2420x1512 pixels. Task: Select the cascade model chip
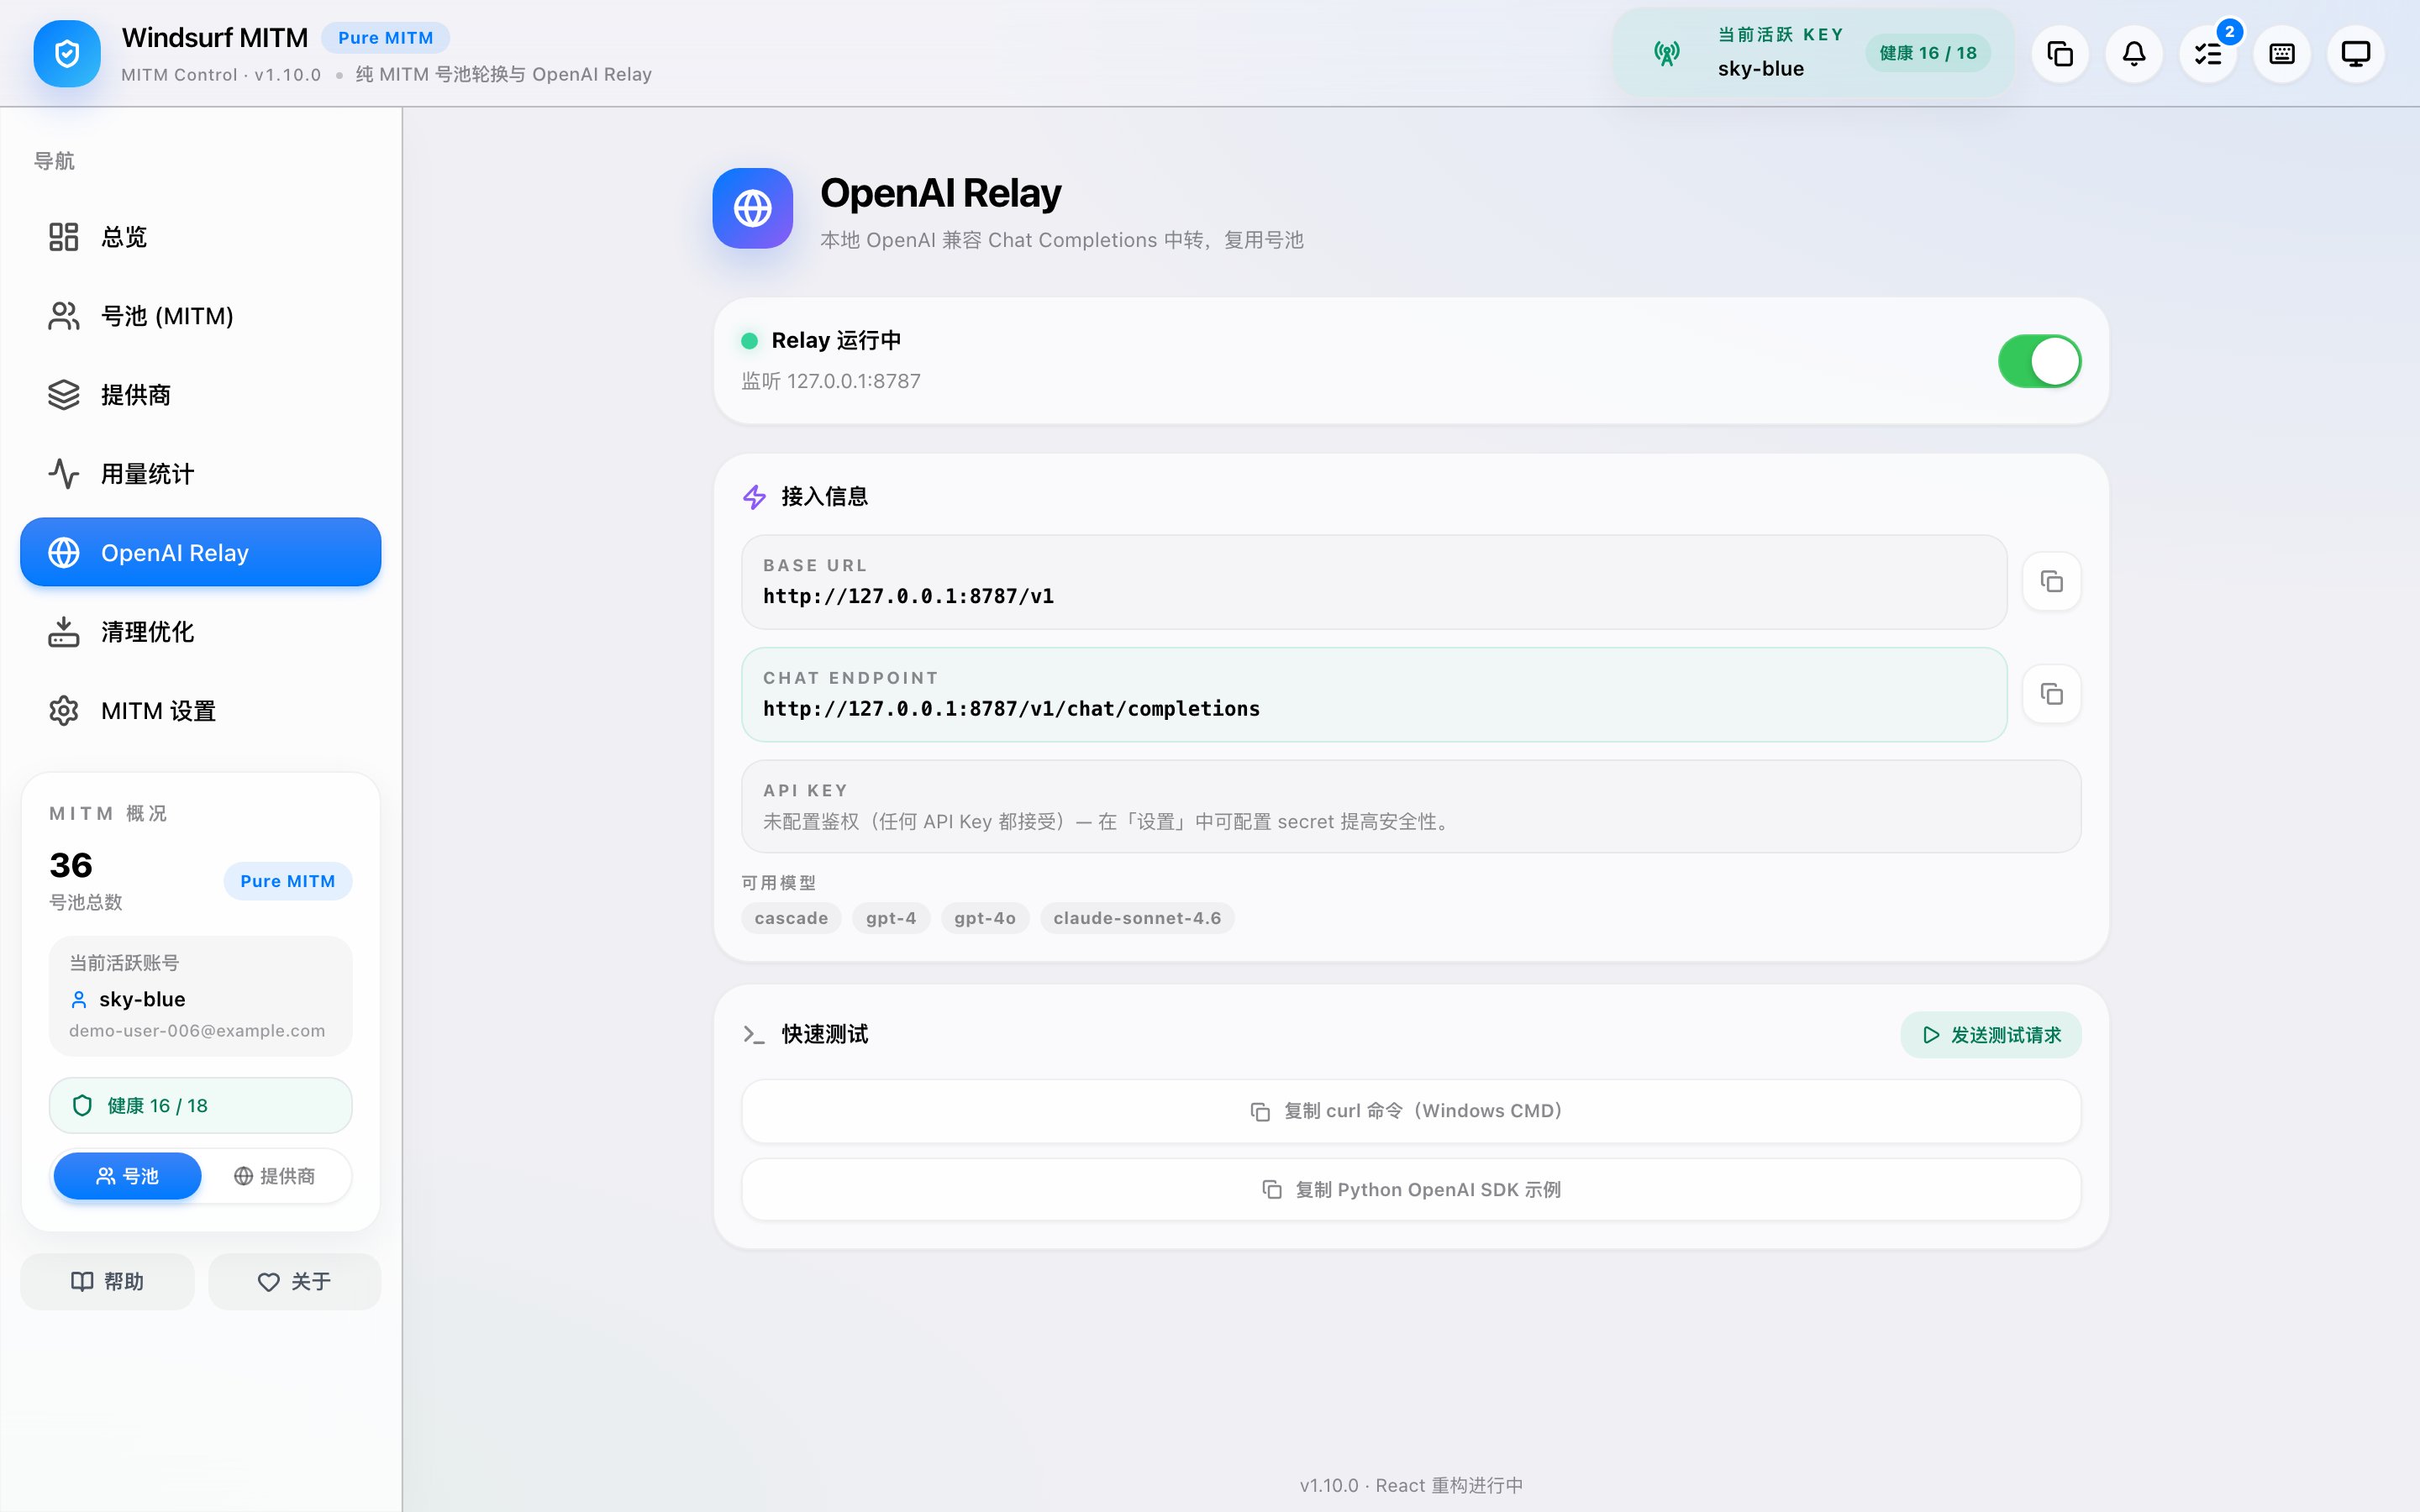(x=791, y=918)
